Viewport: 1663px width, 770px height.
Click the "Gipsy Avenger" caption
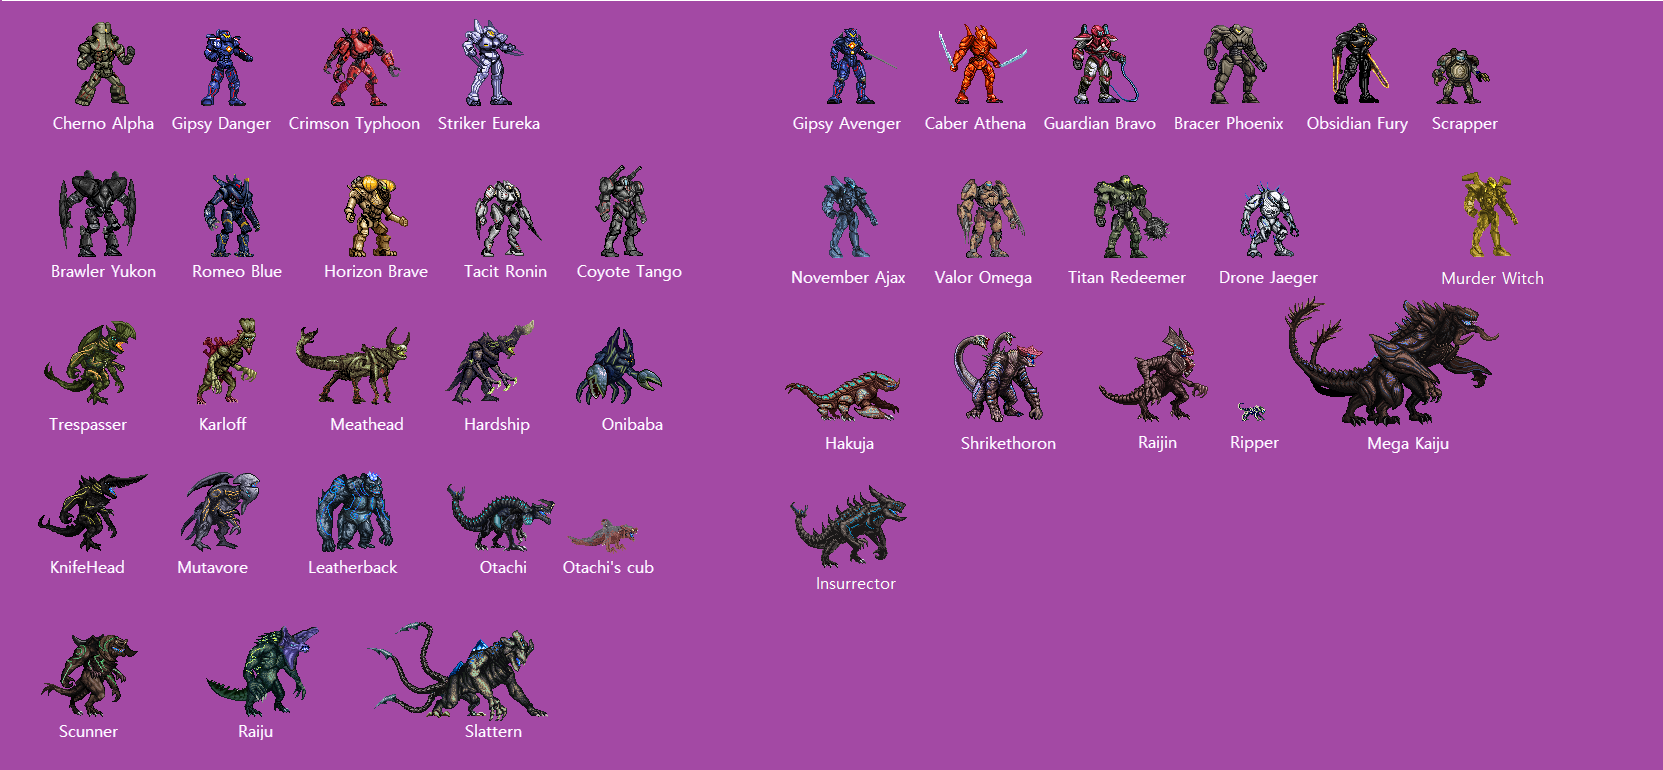846,124
